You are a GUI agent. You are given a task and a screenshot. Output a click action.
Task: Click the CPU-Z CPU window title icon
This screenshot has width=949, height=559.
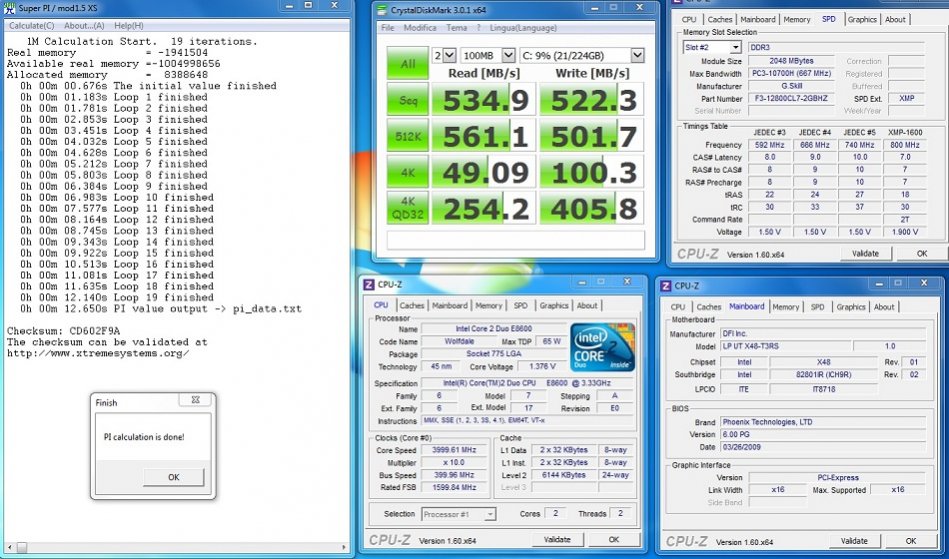coord(369,284)
